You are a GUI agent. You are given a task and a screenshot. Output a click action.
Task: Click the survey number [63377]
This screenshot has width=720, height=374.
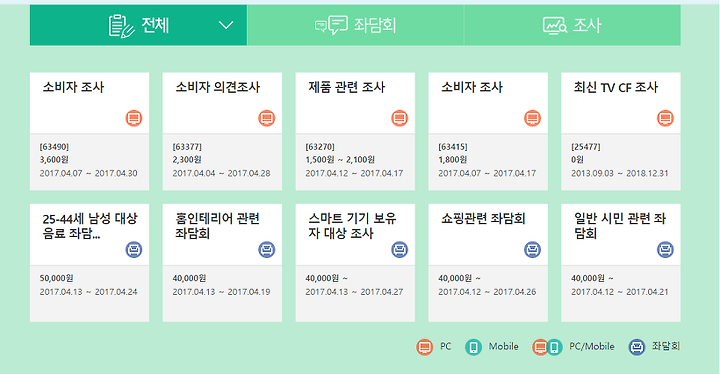187,147
